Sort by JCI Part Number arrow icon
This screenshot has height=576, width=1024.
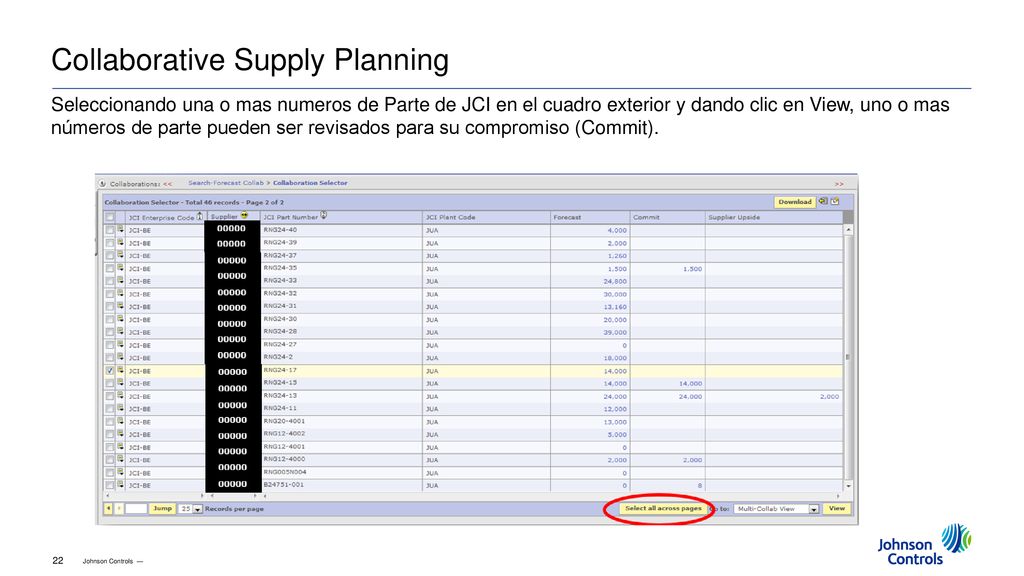(323, 216)
